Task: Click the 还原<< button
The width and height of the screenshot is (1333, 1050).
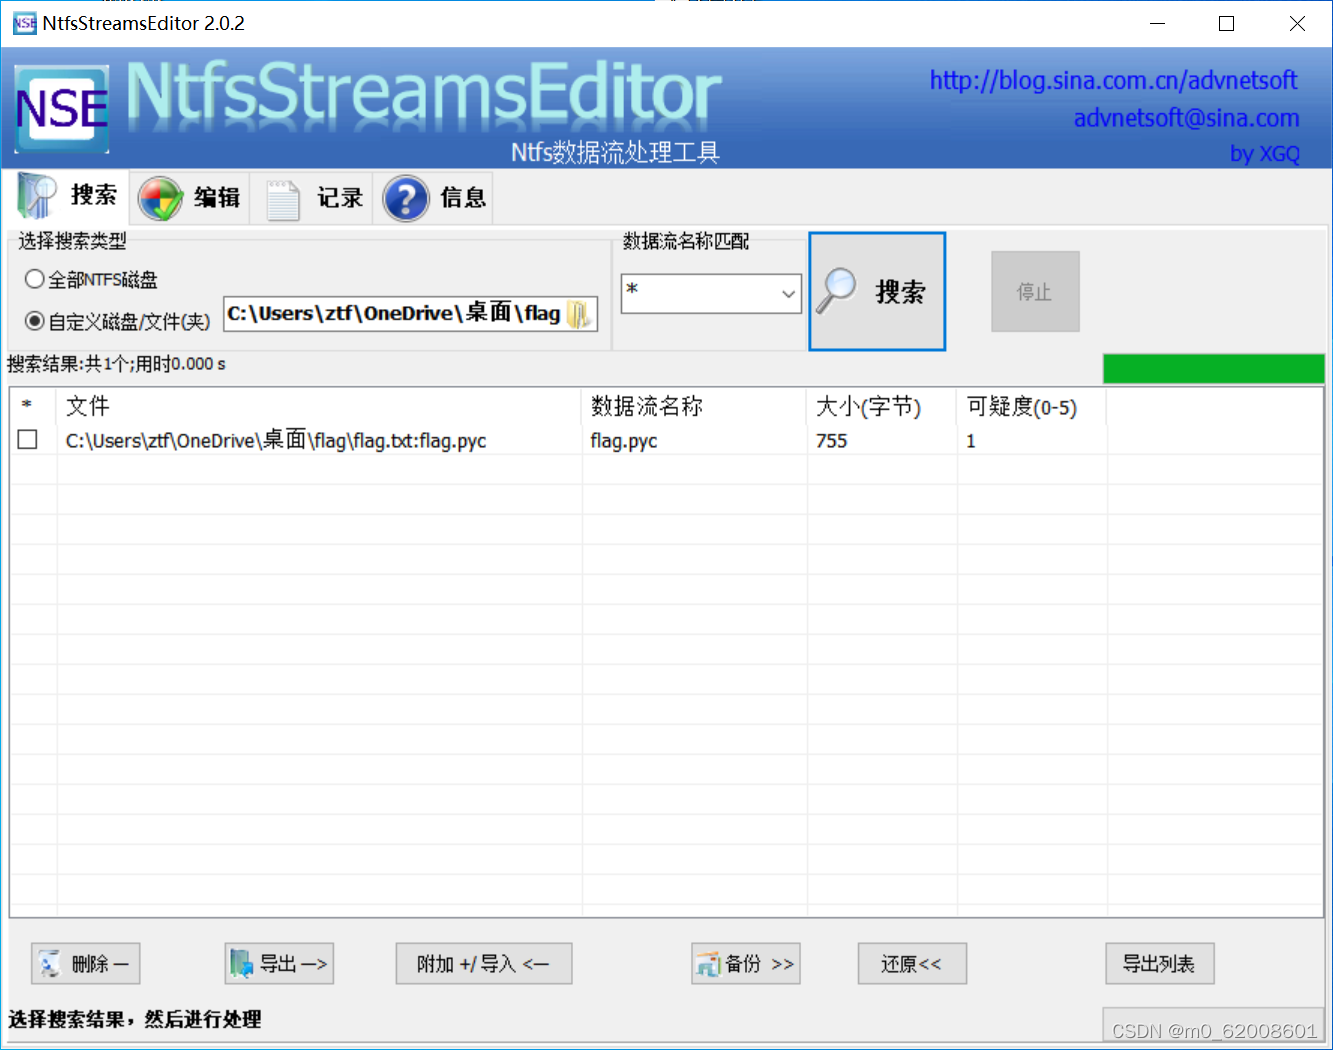Action: (x=912, y=964)
